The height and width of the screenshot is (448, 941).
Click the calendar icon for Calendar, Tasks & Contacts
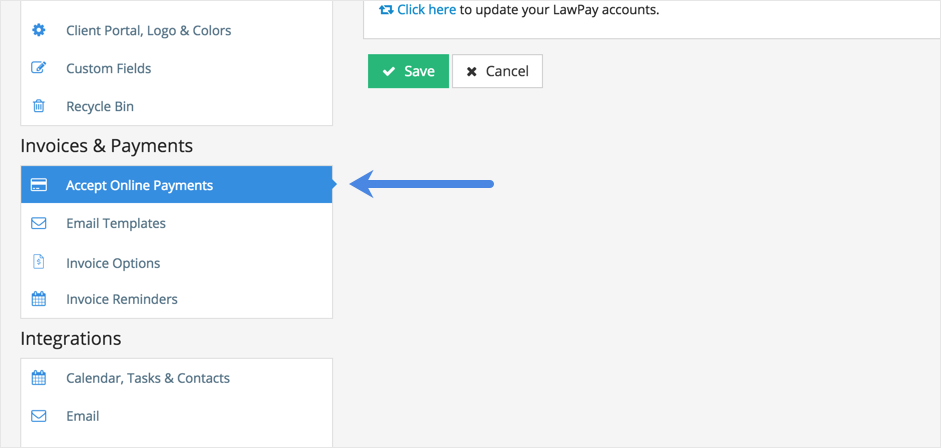(39, 378)
